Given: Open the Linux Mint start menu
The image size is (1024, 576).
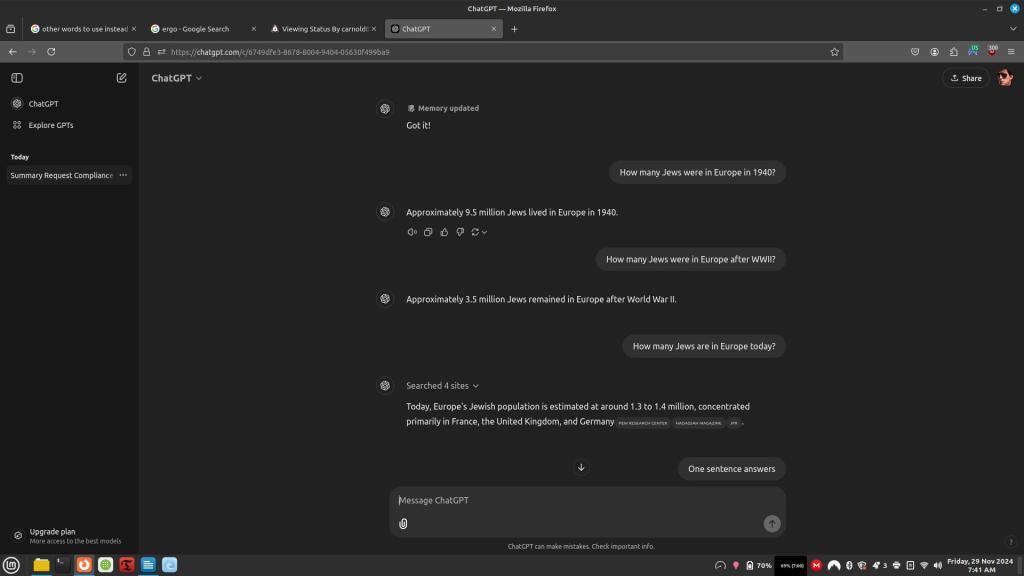Looking at the screenshot, I should 11,566.
